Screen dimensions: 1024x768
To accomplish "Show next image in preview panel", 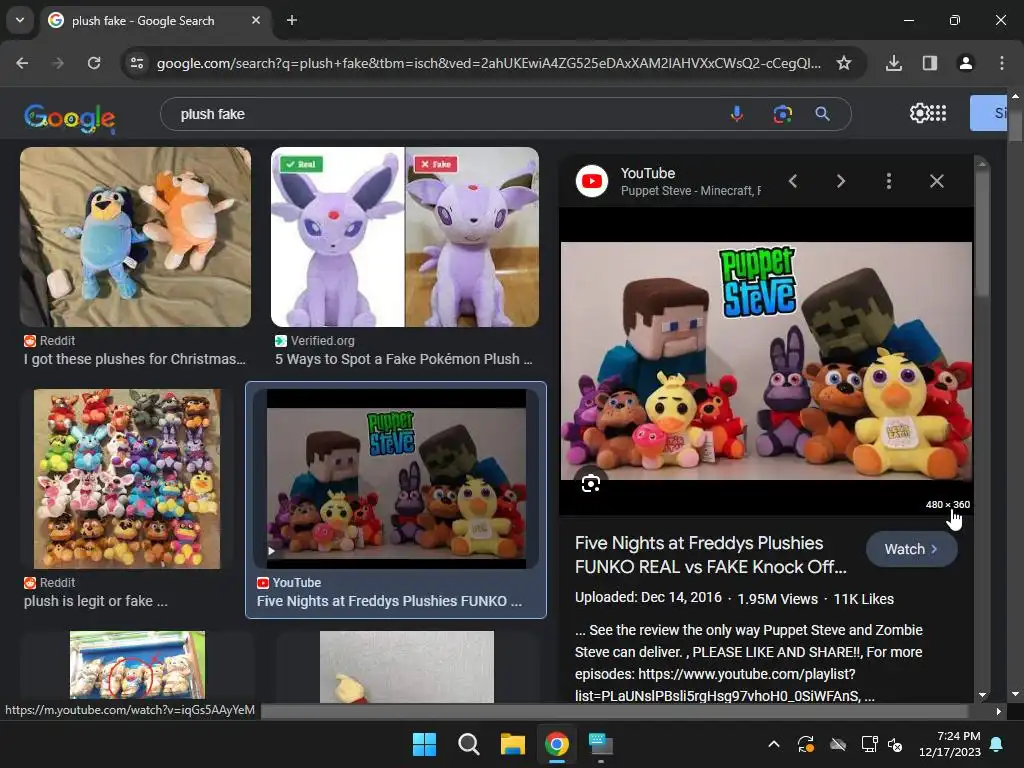I will [841, 181].
